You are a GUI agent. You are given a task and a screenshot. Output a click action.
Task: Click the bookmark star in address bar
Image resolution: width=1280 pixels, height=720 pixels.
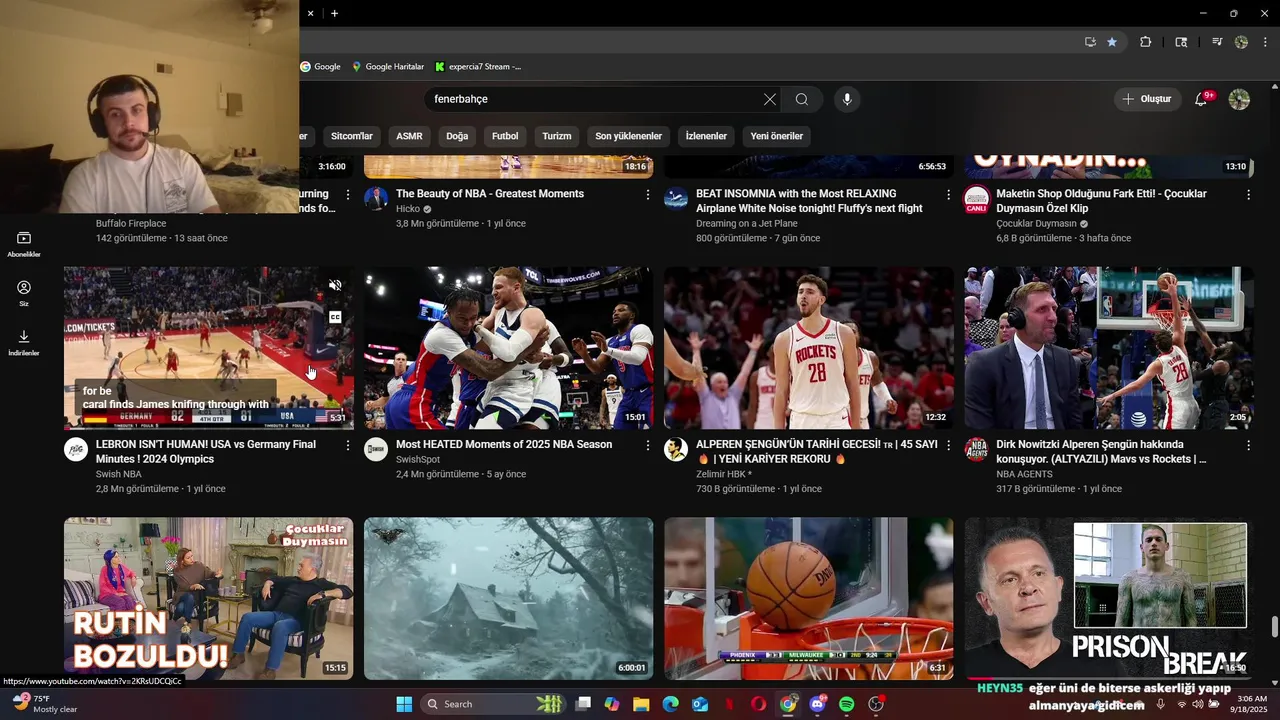(1112, 42)
